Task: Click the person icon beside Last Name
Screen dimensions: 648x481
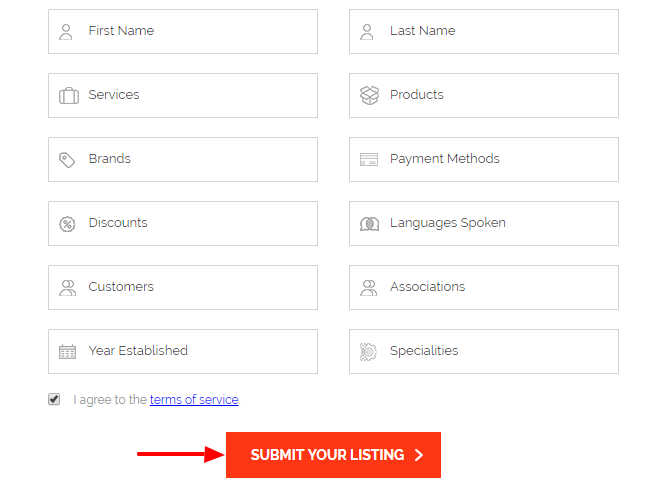Action: coord(367,32)
